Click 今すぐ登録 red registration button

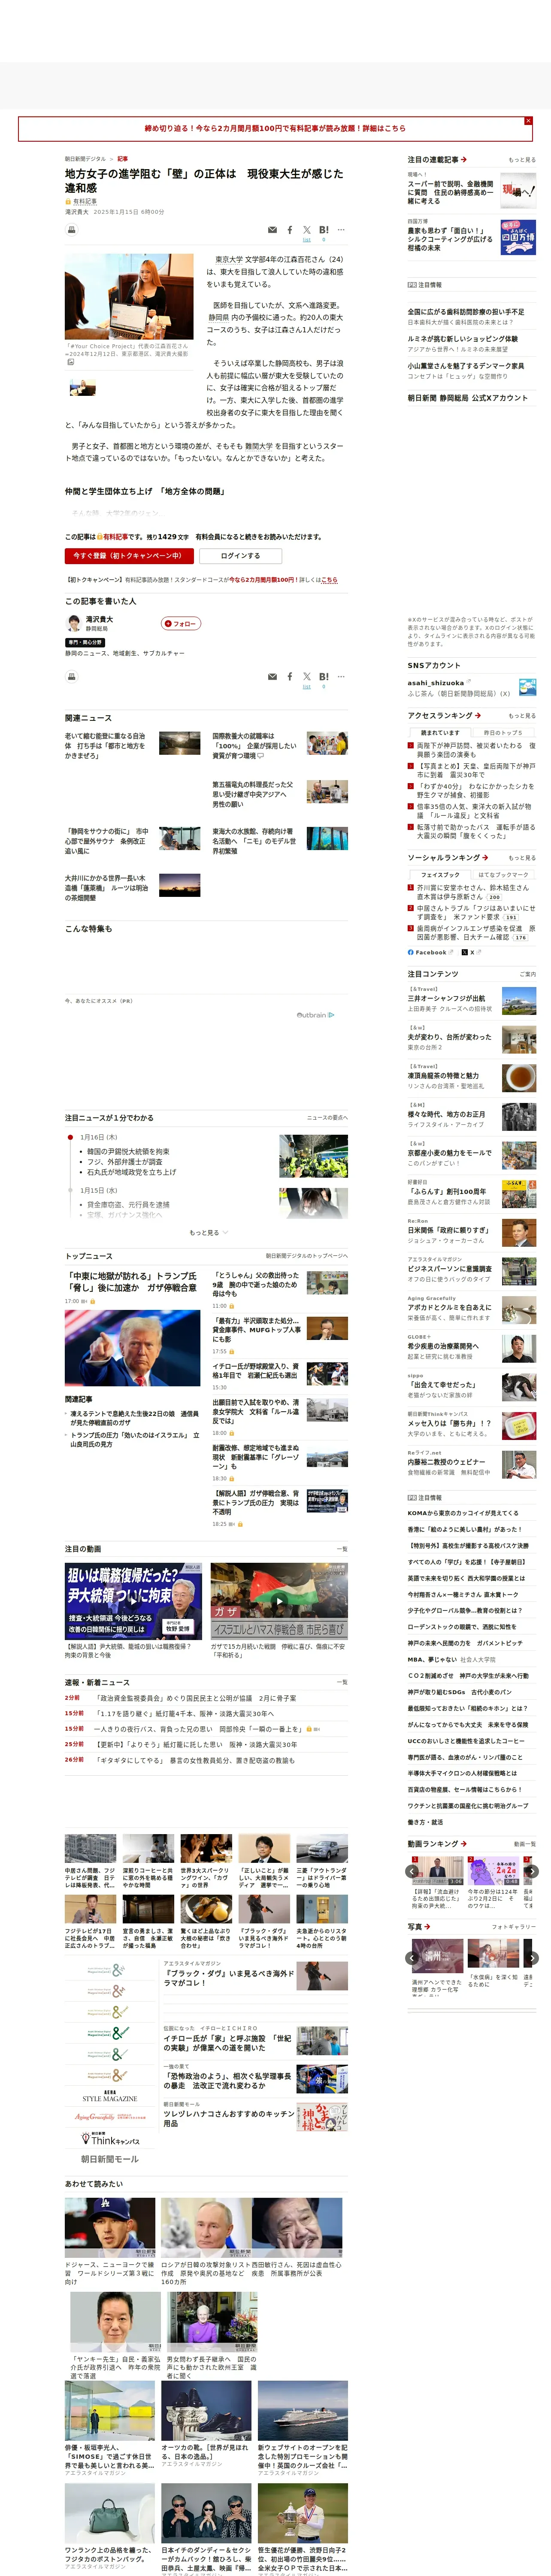tap(129, 556)
